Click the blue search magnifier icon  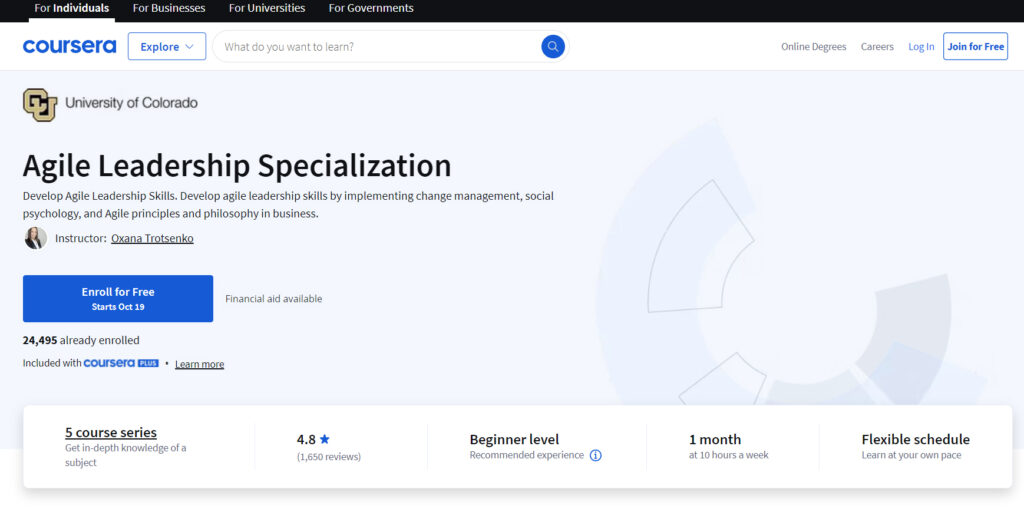[x=553, y=47]
